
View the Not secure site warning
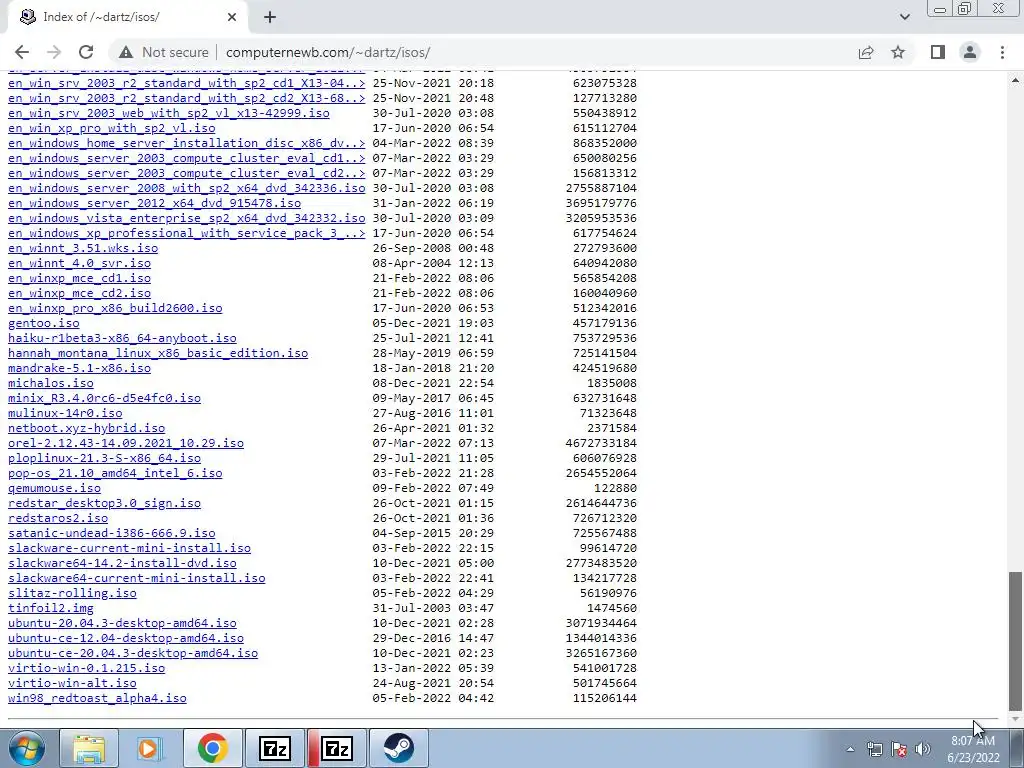point(164,52)
